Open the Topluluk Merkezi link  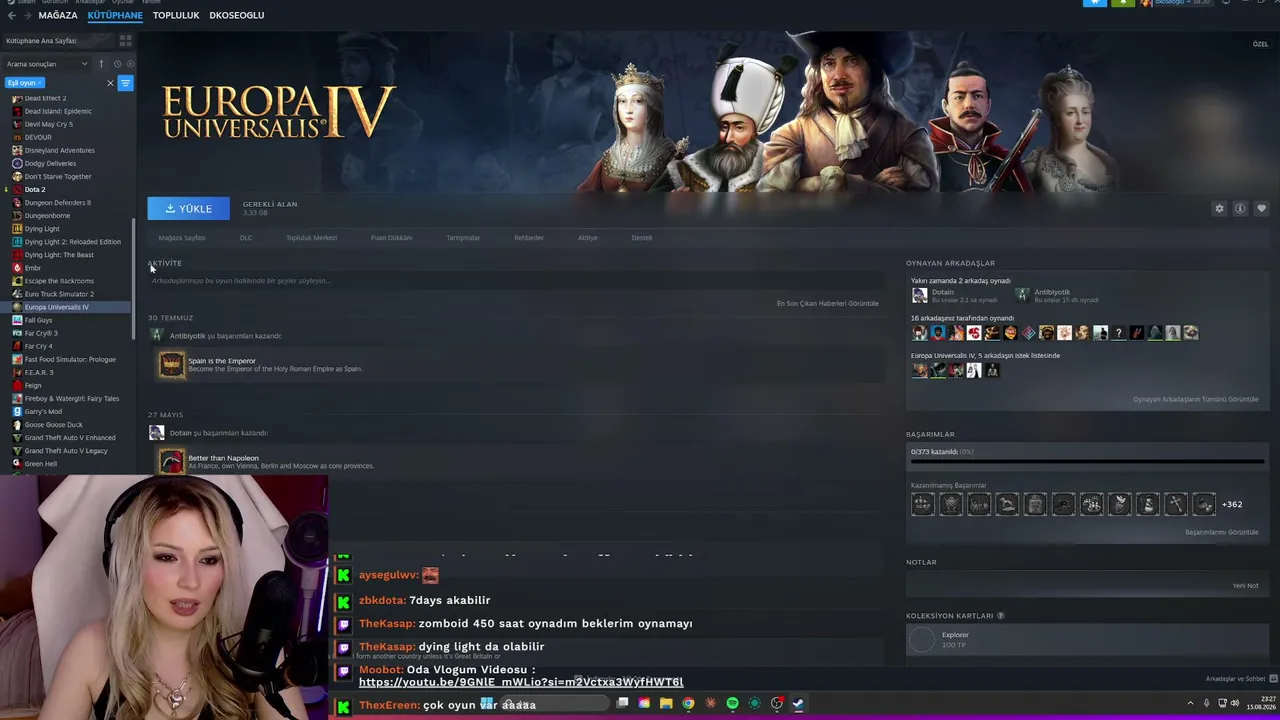pyautogui.click(x=312, y=238)
